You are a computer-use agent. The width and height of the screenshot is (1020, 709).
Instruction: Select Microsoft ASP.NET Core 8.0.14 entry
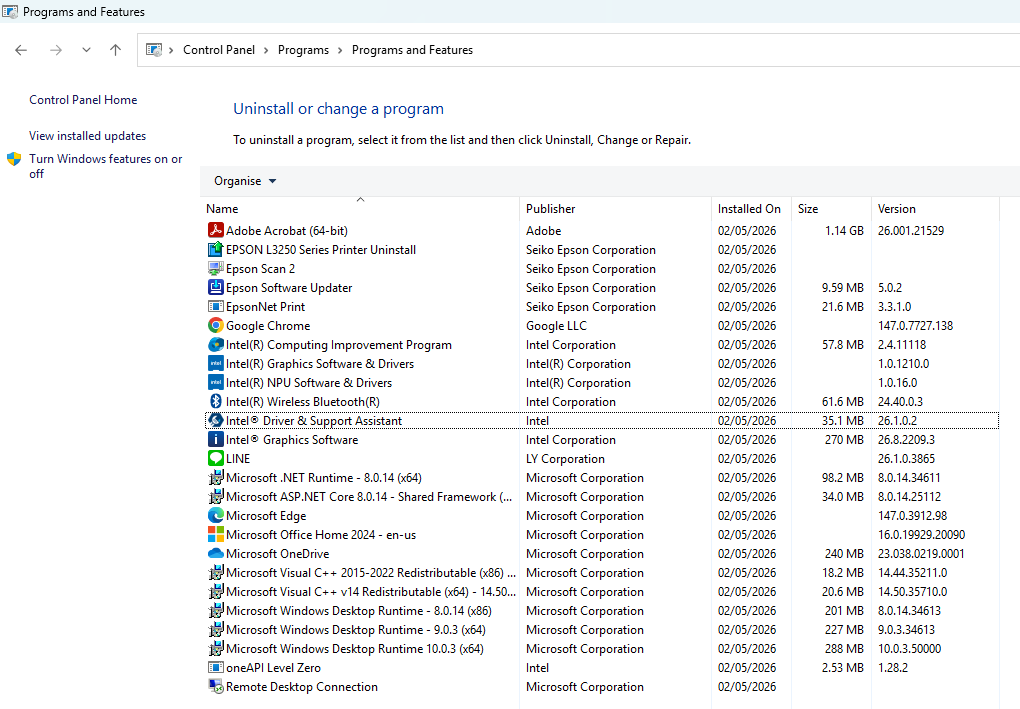pos(602,496)
